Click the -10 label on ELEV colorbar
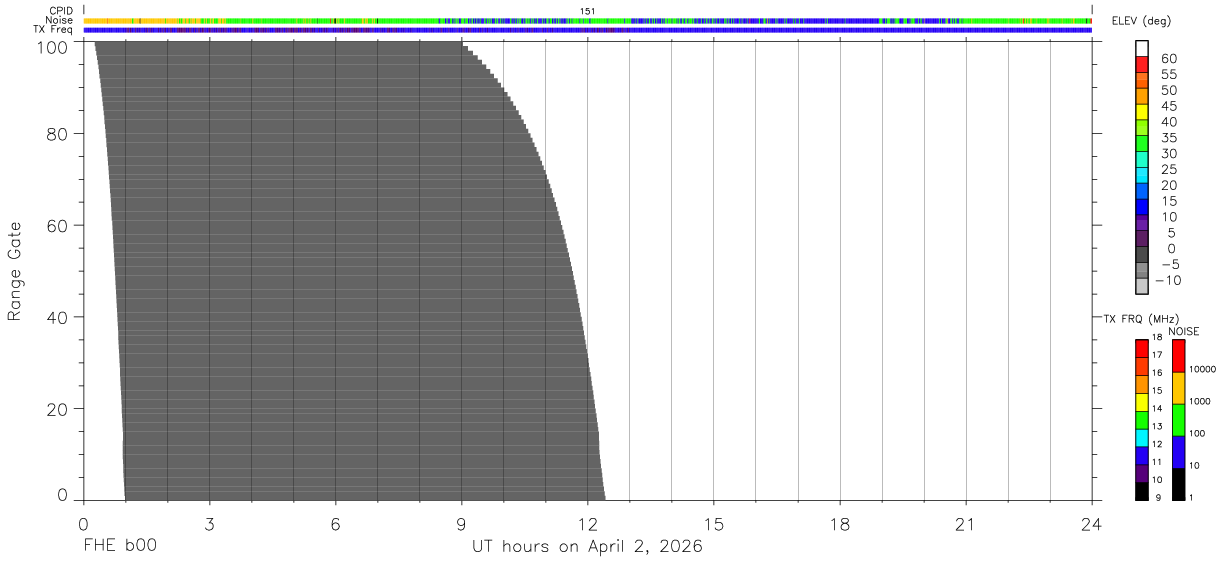Image resolution: width=1228 pixels, height=567 pixels. [x=1168, y=281]
